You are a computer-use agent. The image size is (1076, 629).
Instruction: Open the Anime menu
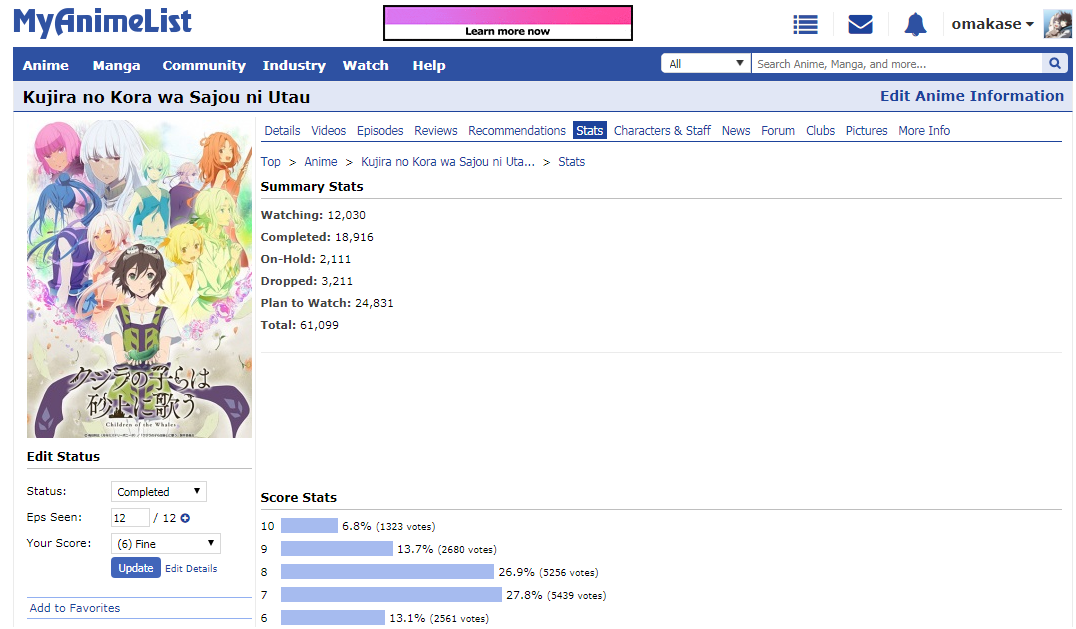tap(45, 65)
